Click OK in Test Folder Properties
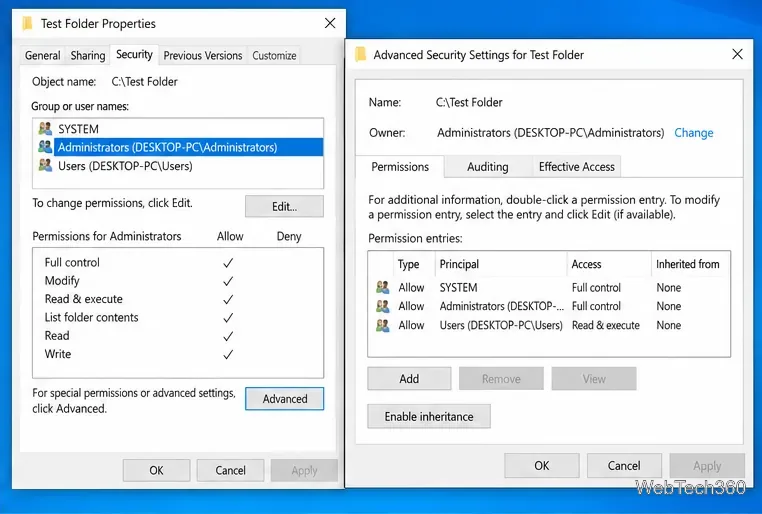The image size is (762, 514). 156,470
